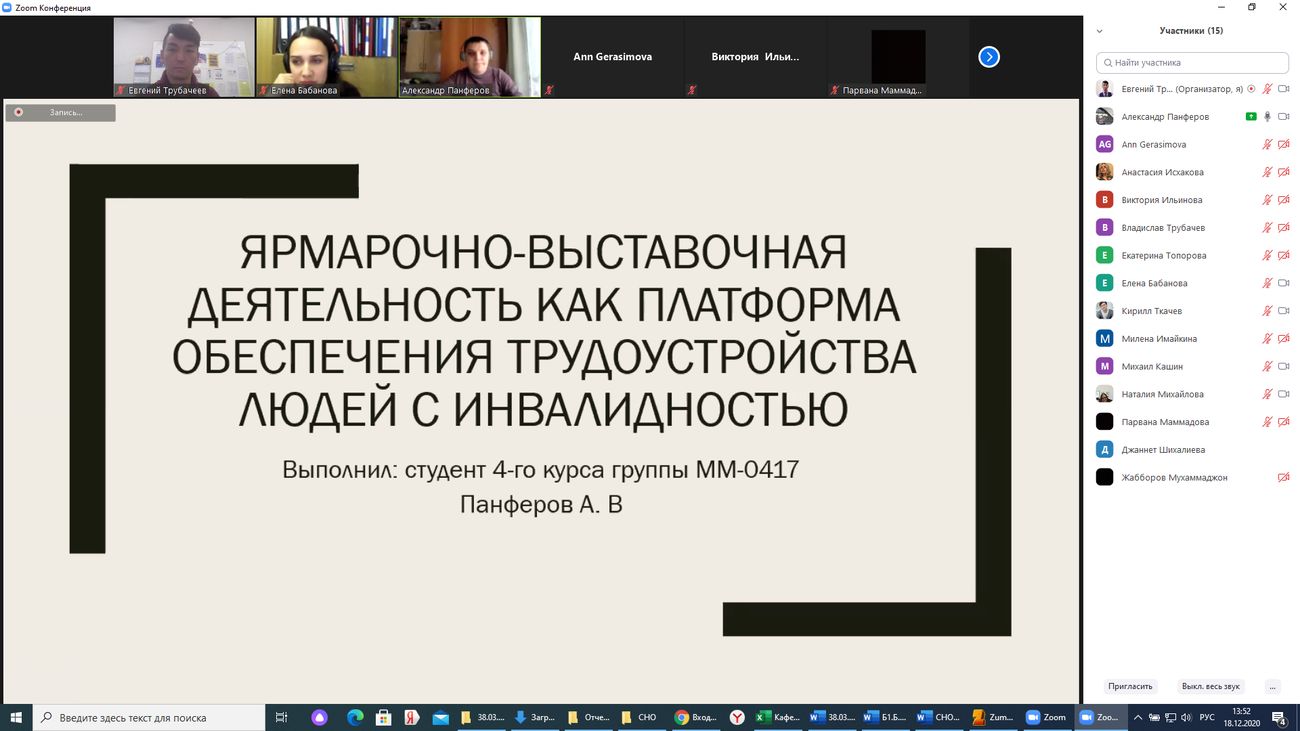Screen dimensions: 1300x731
Task: Click the microphone icon for Александр Панферов
Action: 1267,117
